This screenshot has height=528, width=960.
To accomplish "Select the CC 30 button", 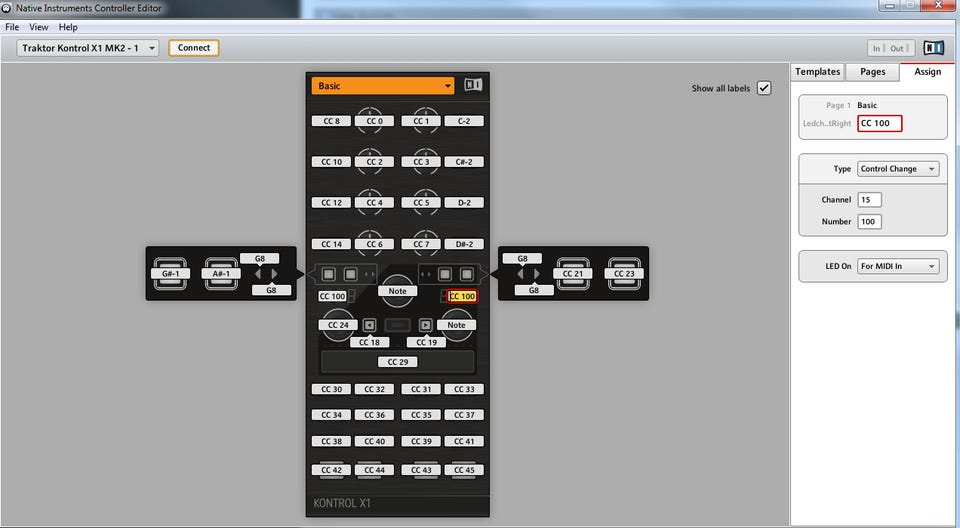I will point(331,389).
